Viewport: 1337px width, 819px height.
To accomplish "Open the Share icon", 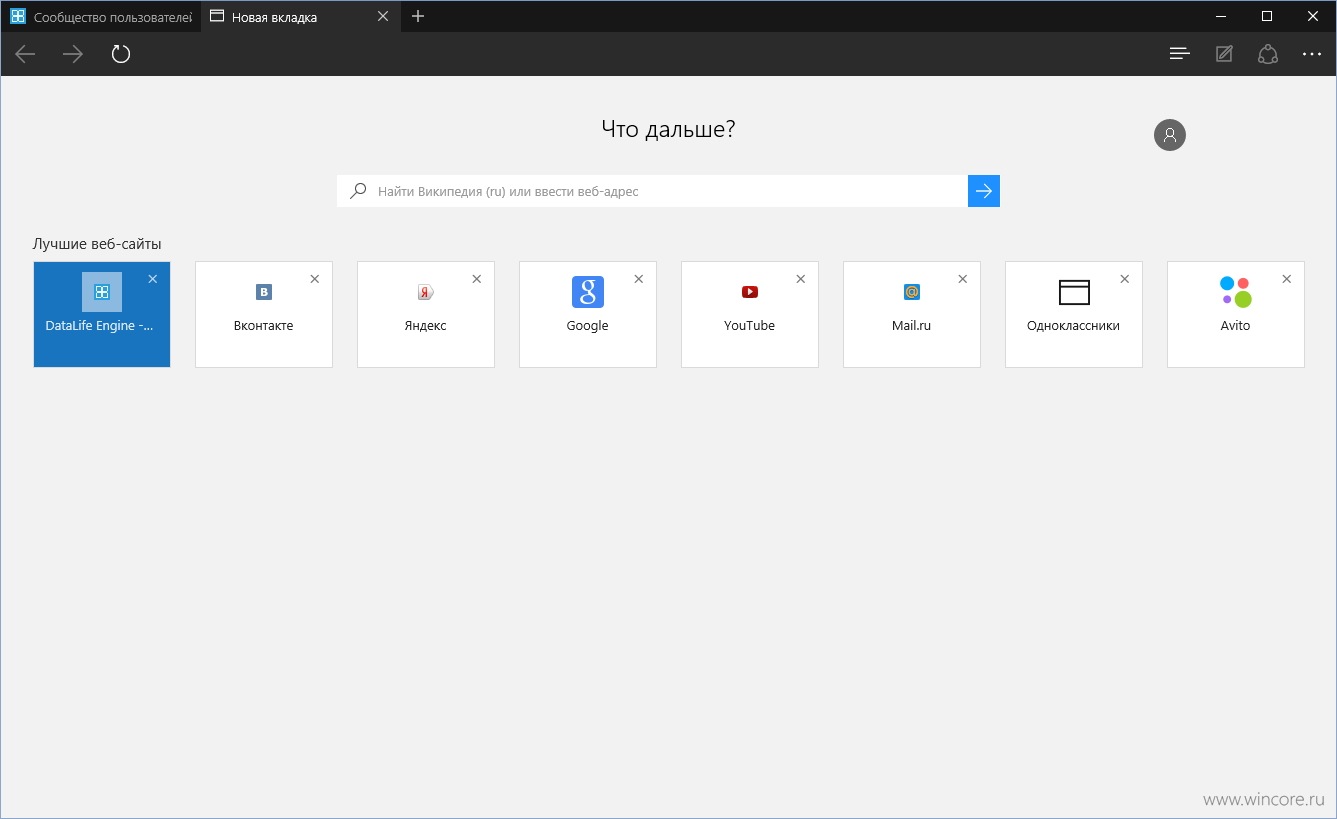I will point(1268,54).
